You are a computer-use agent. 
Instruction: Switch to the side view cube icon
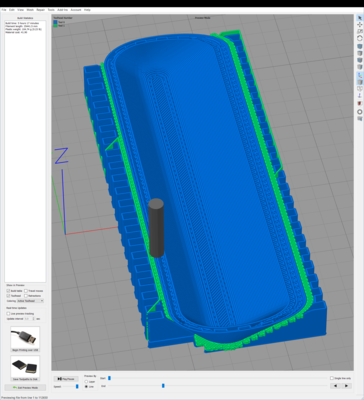click(x=360, y=67)
